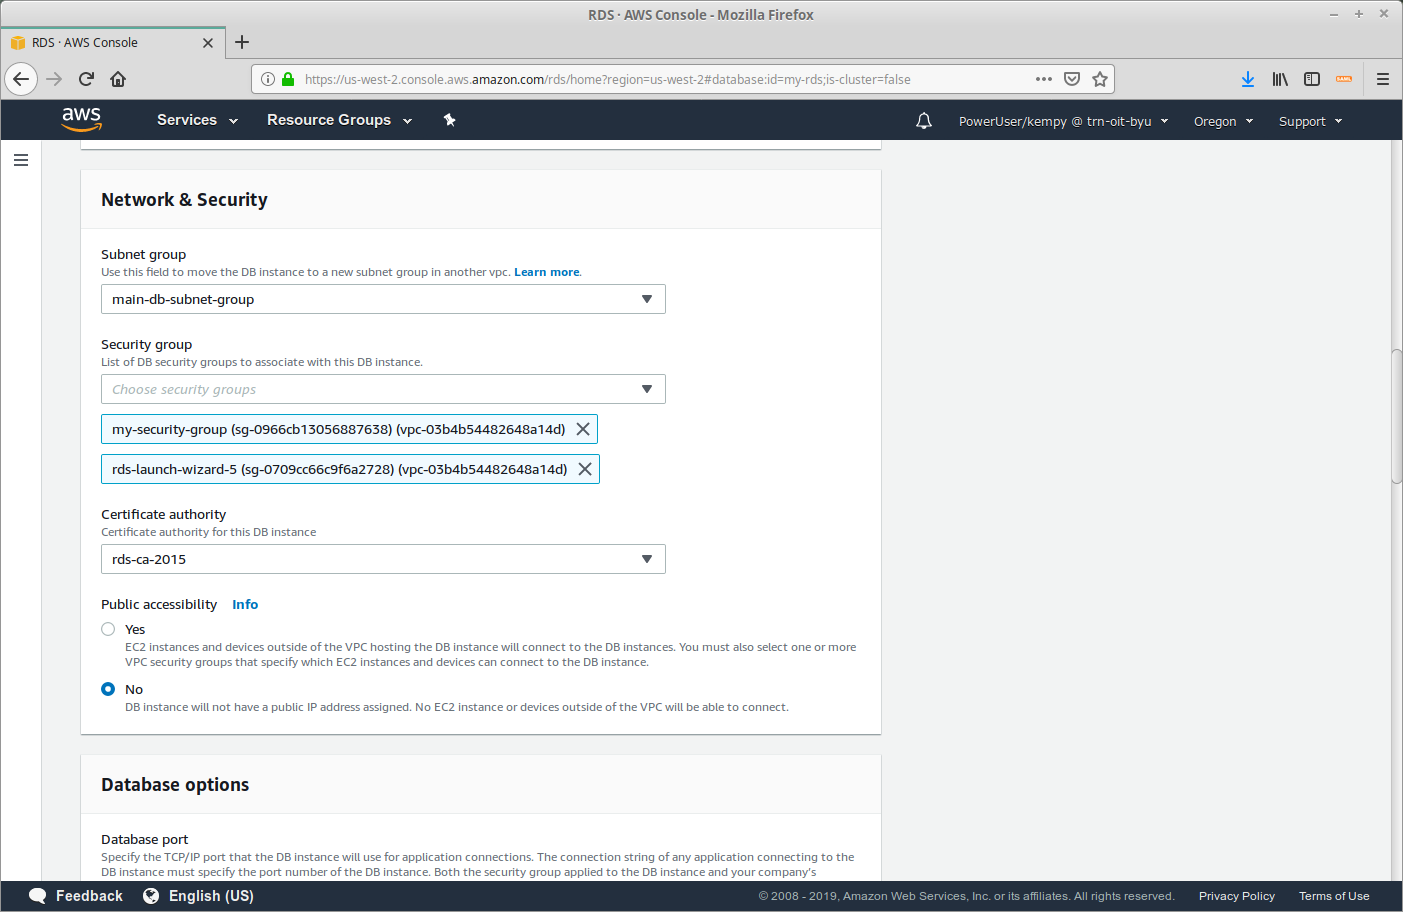This screenshot has width=1403, height=912.
Task: Select Yes for public accessibility
Action: 108,629
